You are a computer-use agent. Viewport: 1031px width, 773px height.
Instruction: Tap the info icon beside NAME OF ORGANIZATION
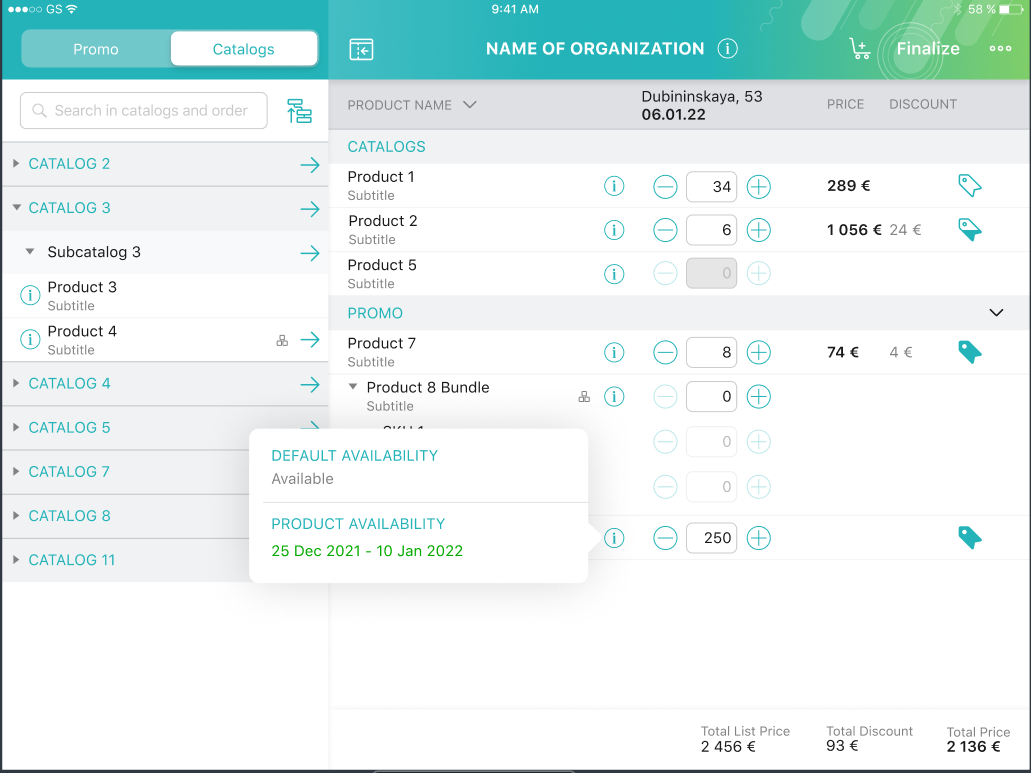pyautogui.click(x=727, y=48)
